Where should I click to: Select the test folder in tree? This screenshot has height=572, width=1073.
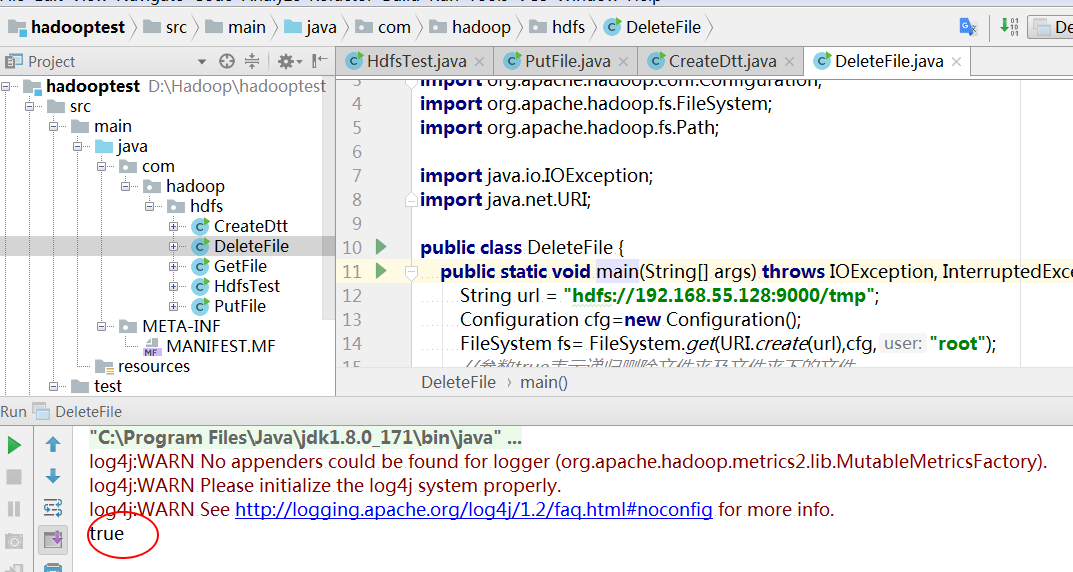coord(107,386)
